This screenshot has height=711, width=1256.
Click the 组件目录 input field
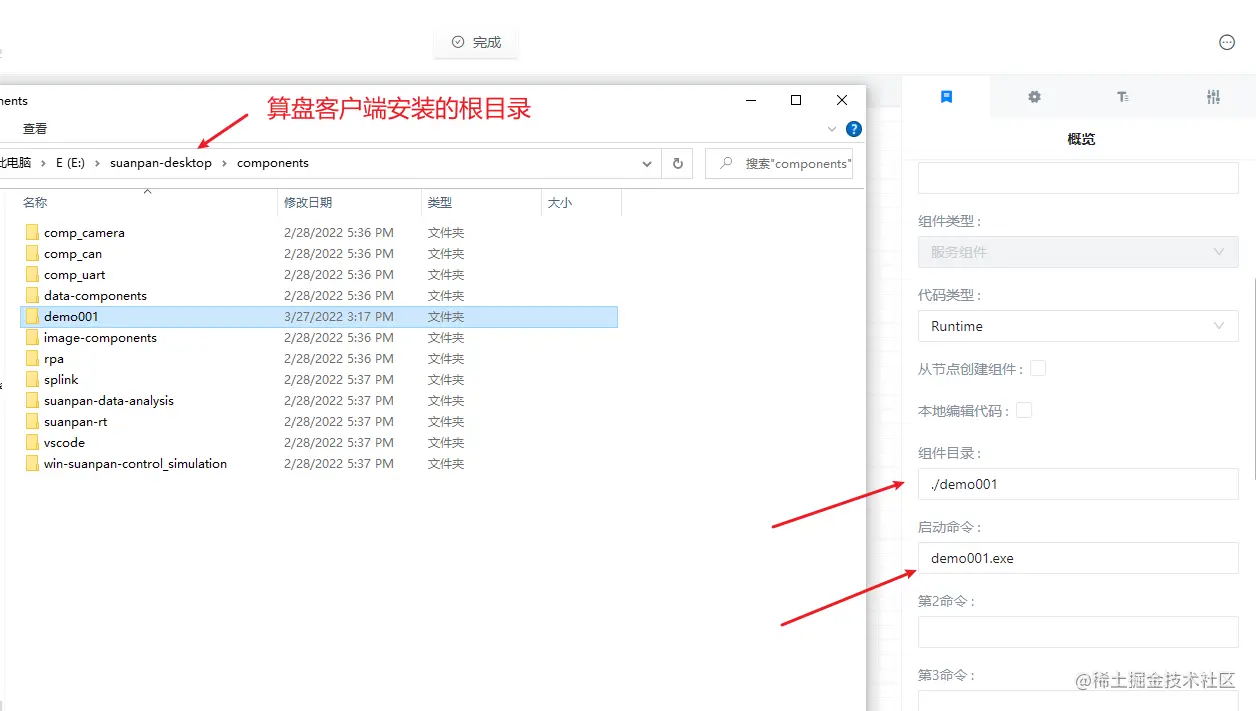click(x=1078, y=484)
